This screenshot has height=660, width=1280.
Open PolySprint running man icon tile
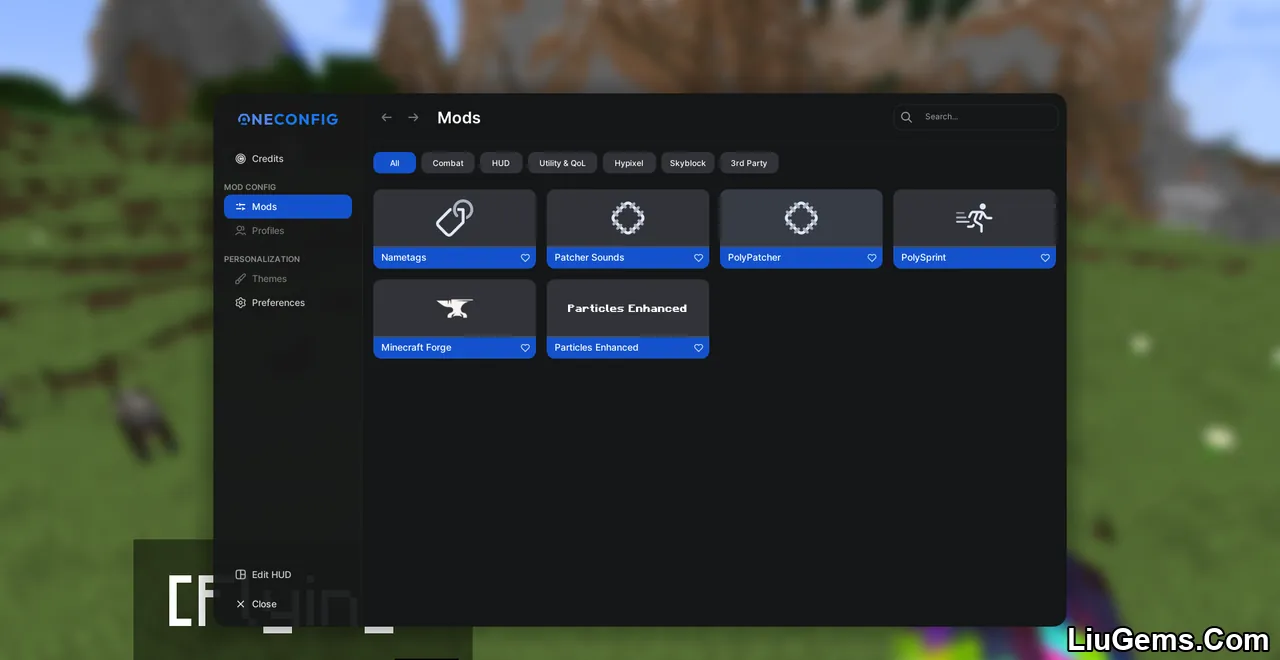(x=974, y=218)
